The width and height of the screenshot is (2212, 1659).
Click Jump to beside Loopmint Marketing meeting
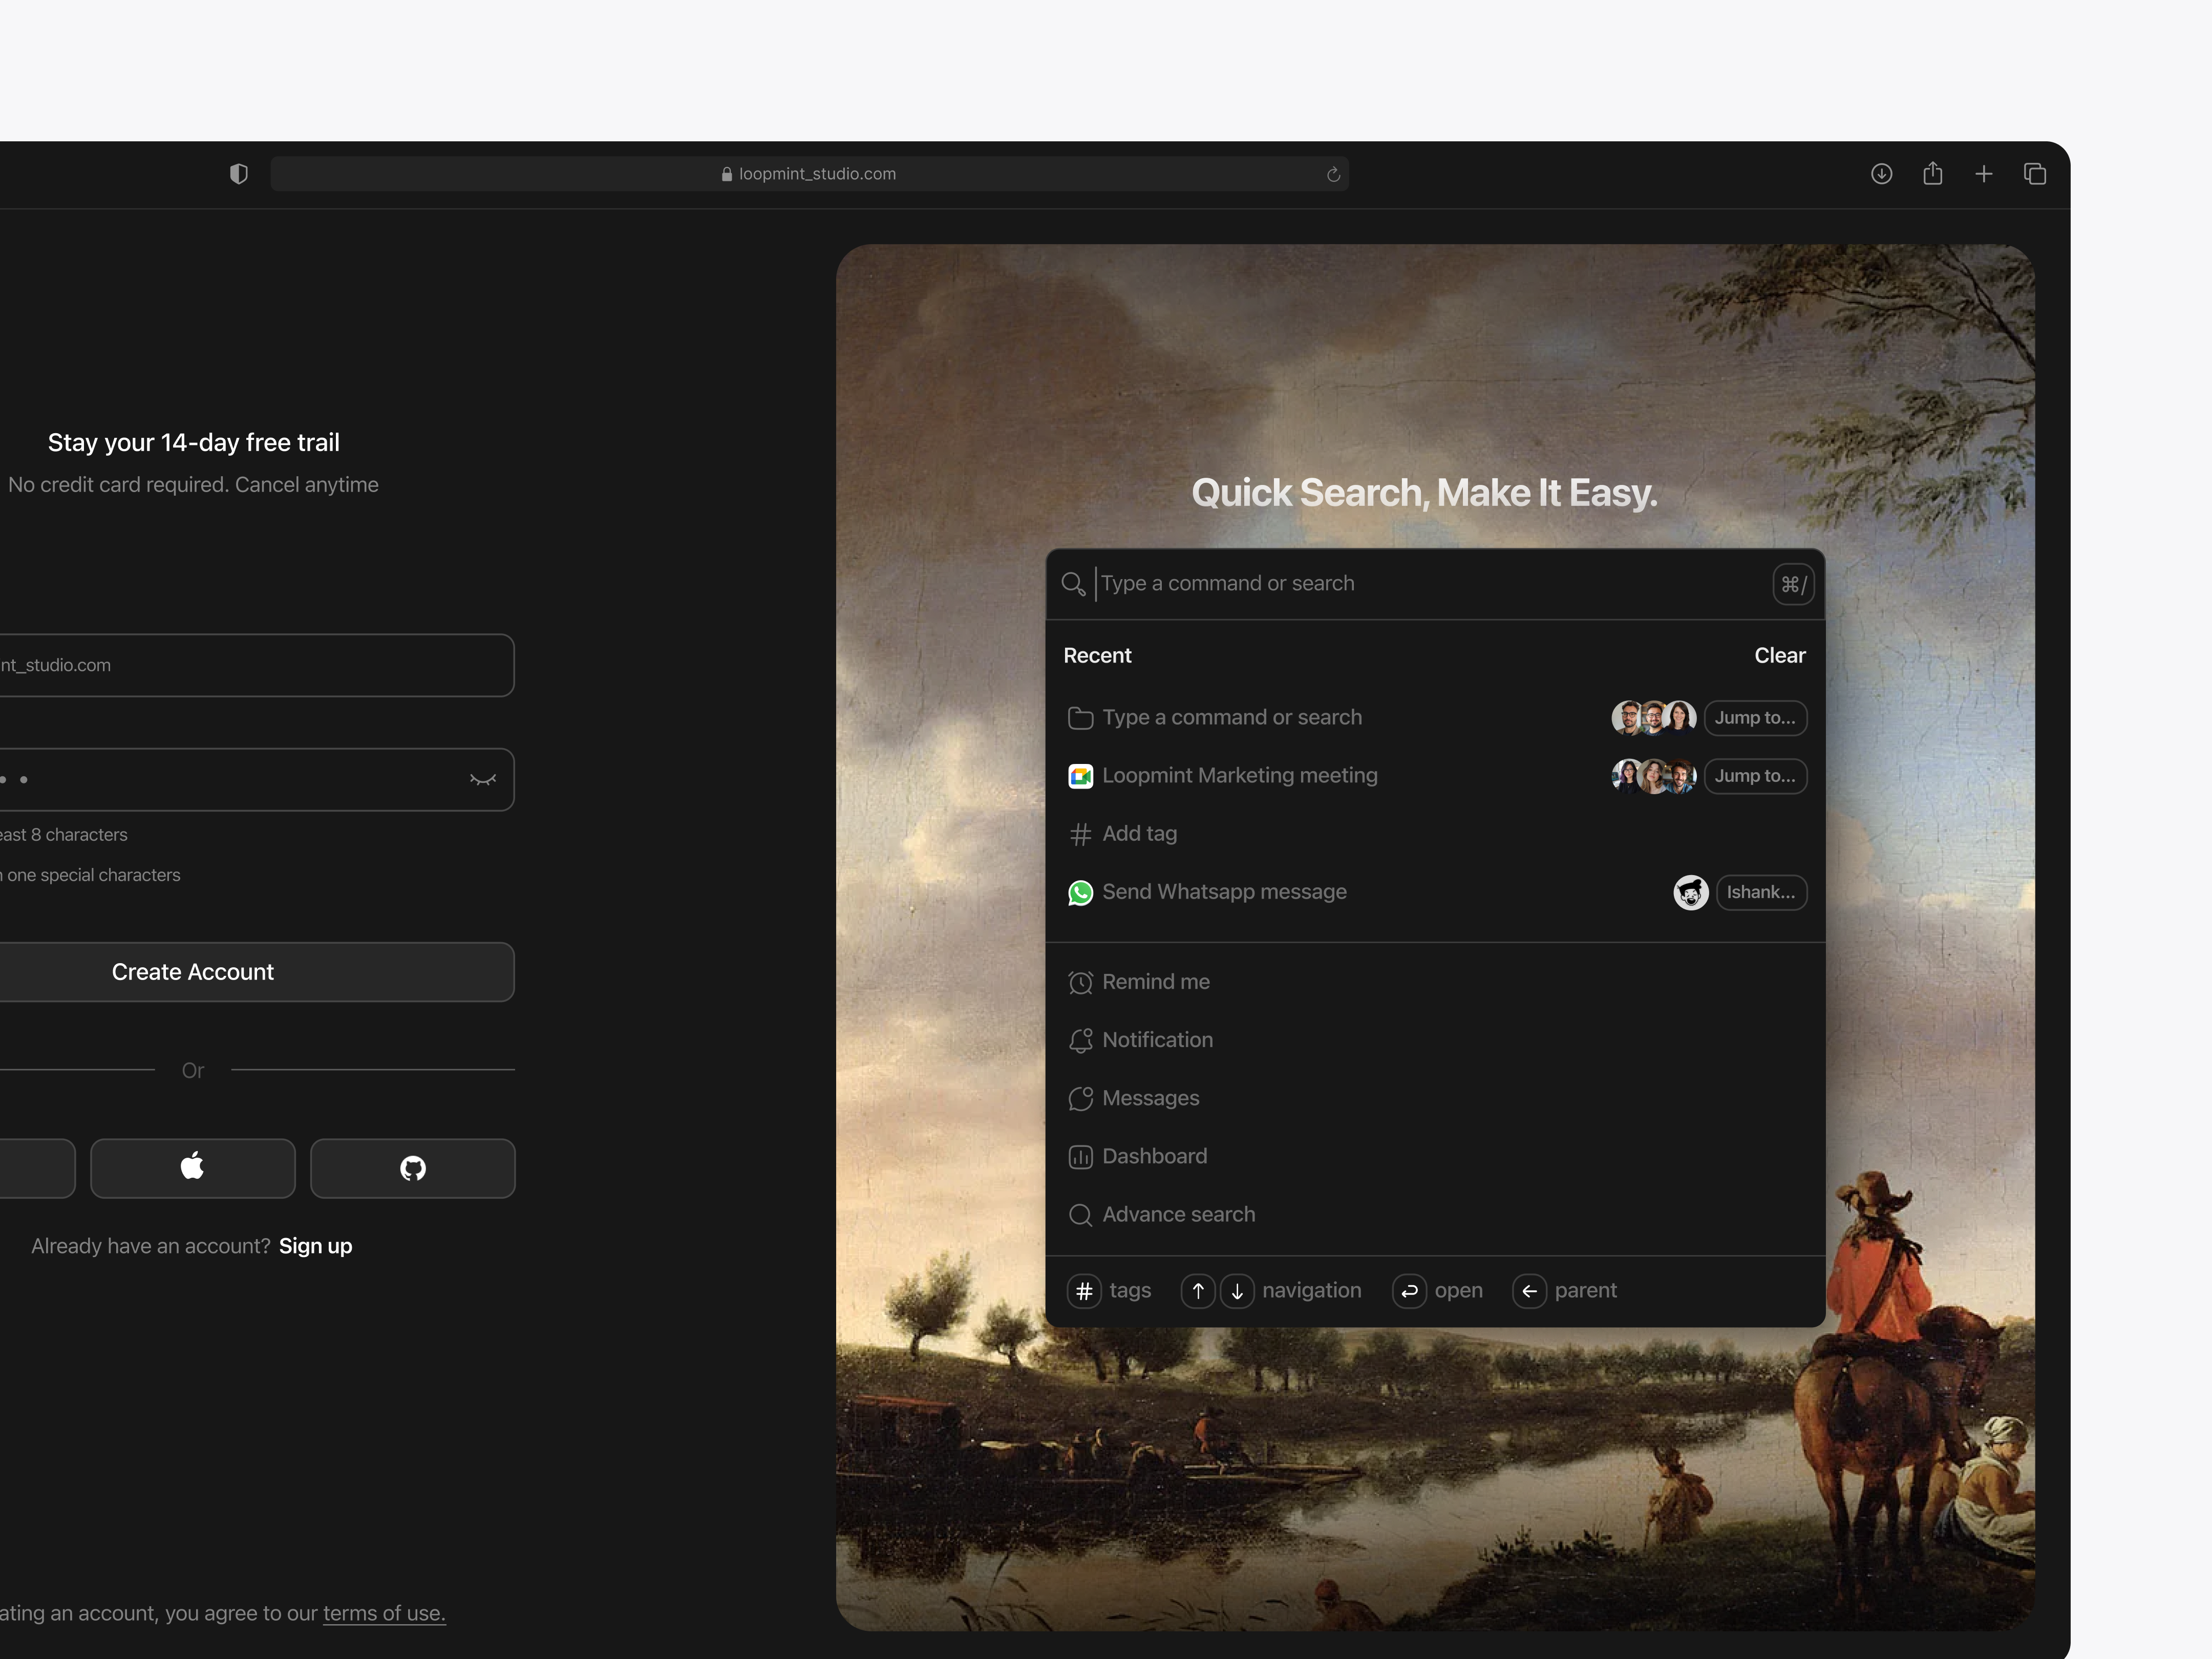[x=1755, y=775]
